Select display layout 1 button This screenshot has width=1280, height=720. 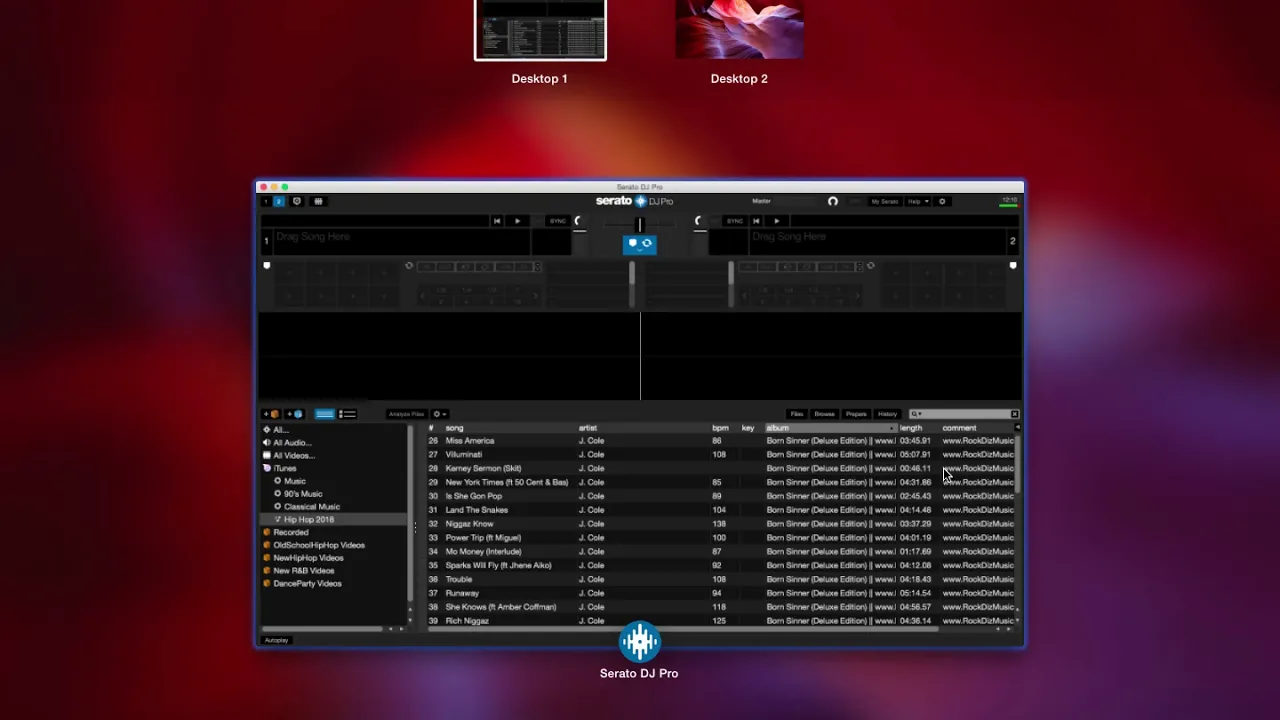click(266, 201)
